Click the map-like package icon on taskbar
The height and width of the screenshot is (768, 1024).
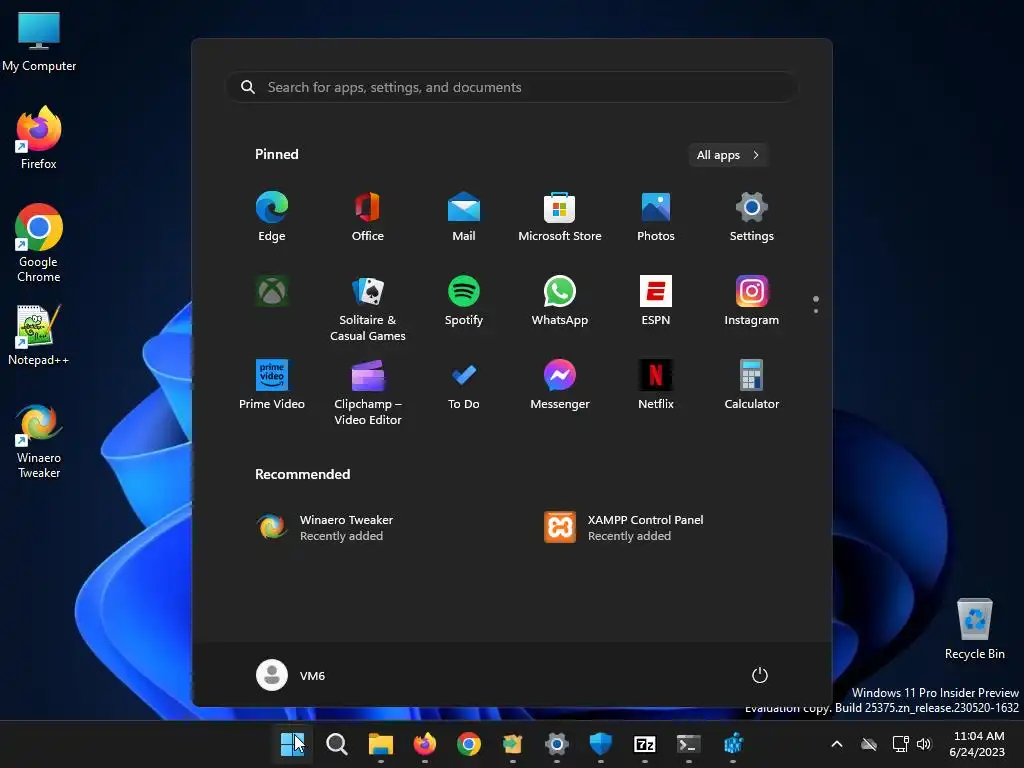click(x=513, y=744)
